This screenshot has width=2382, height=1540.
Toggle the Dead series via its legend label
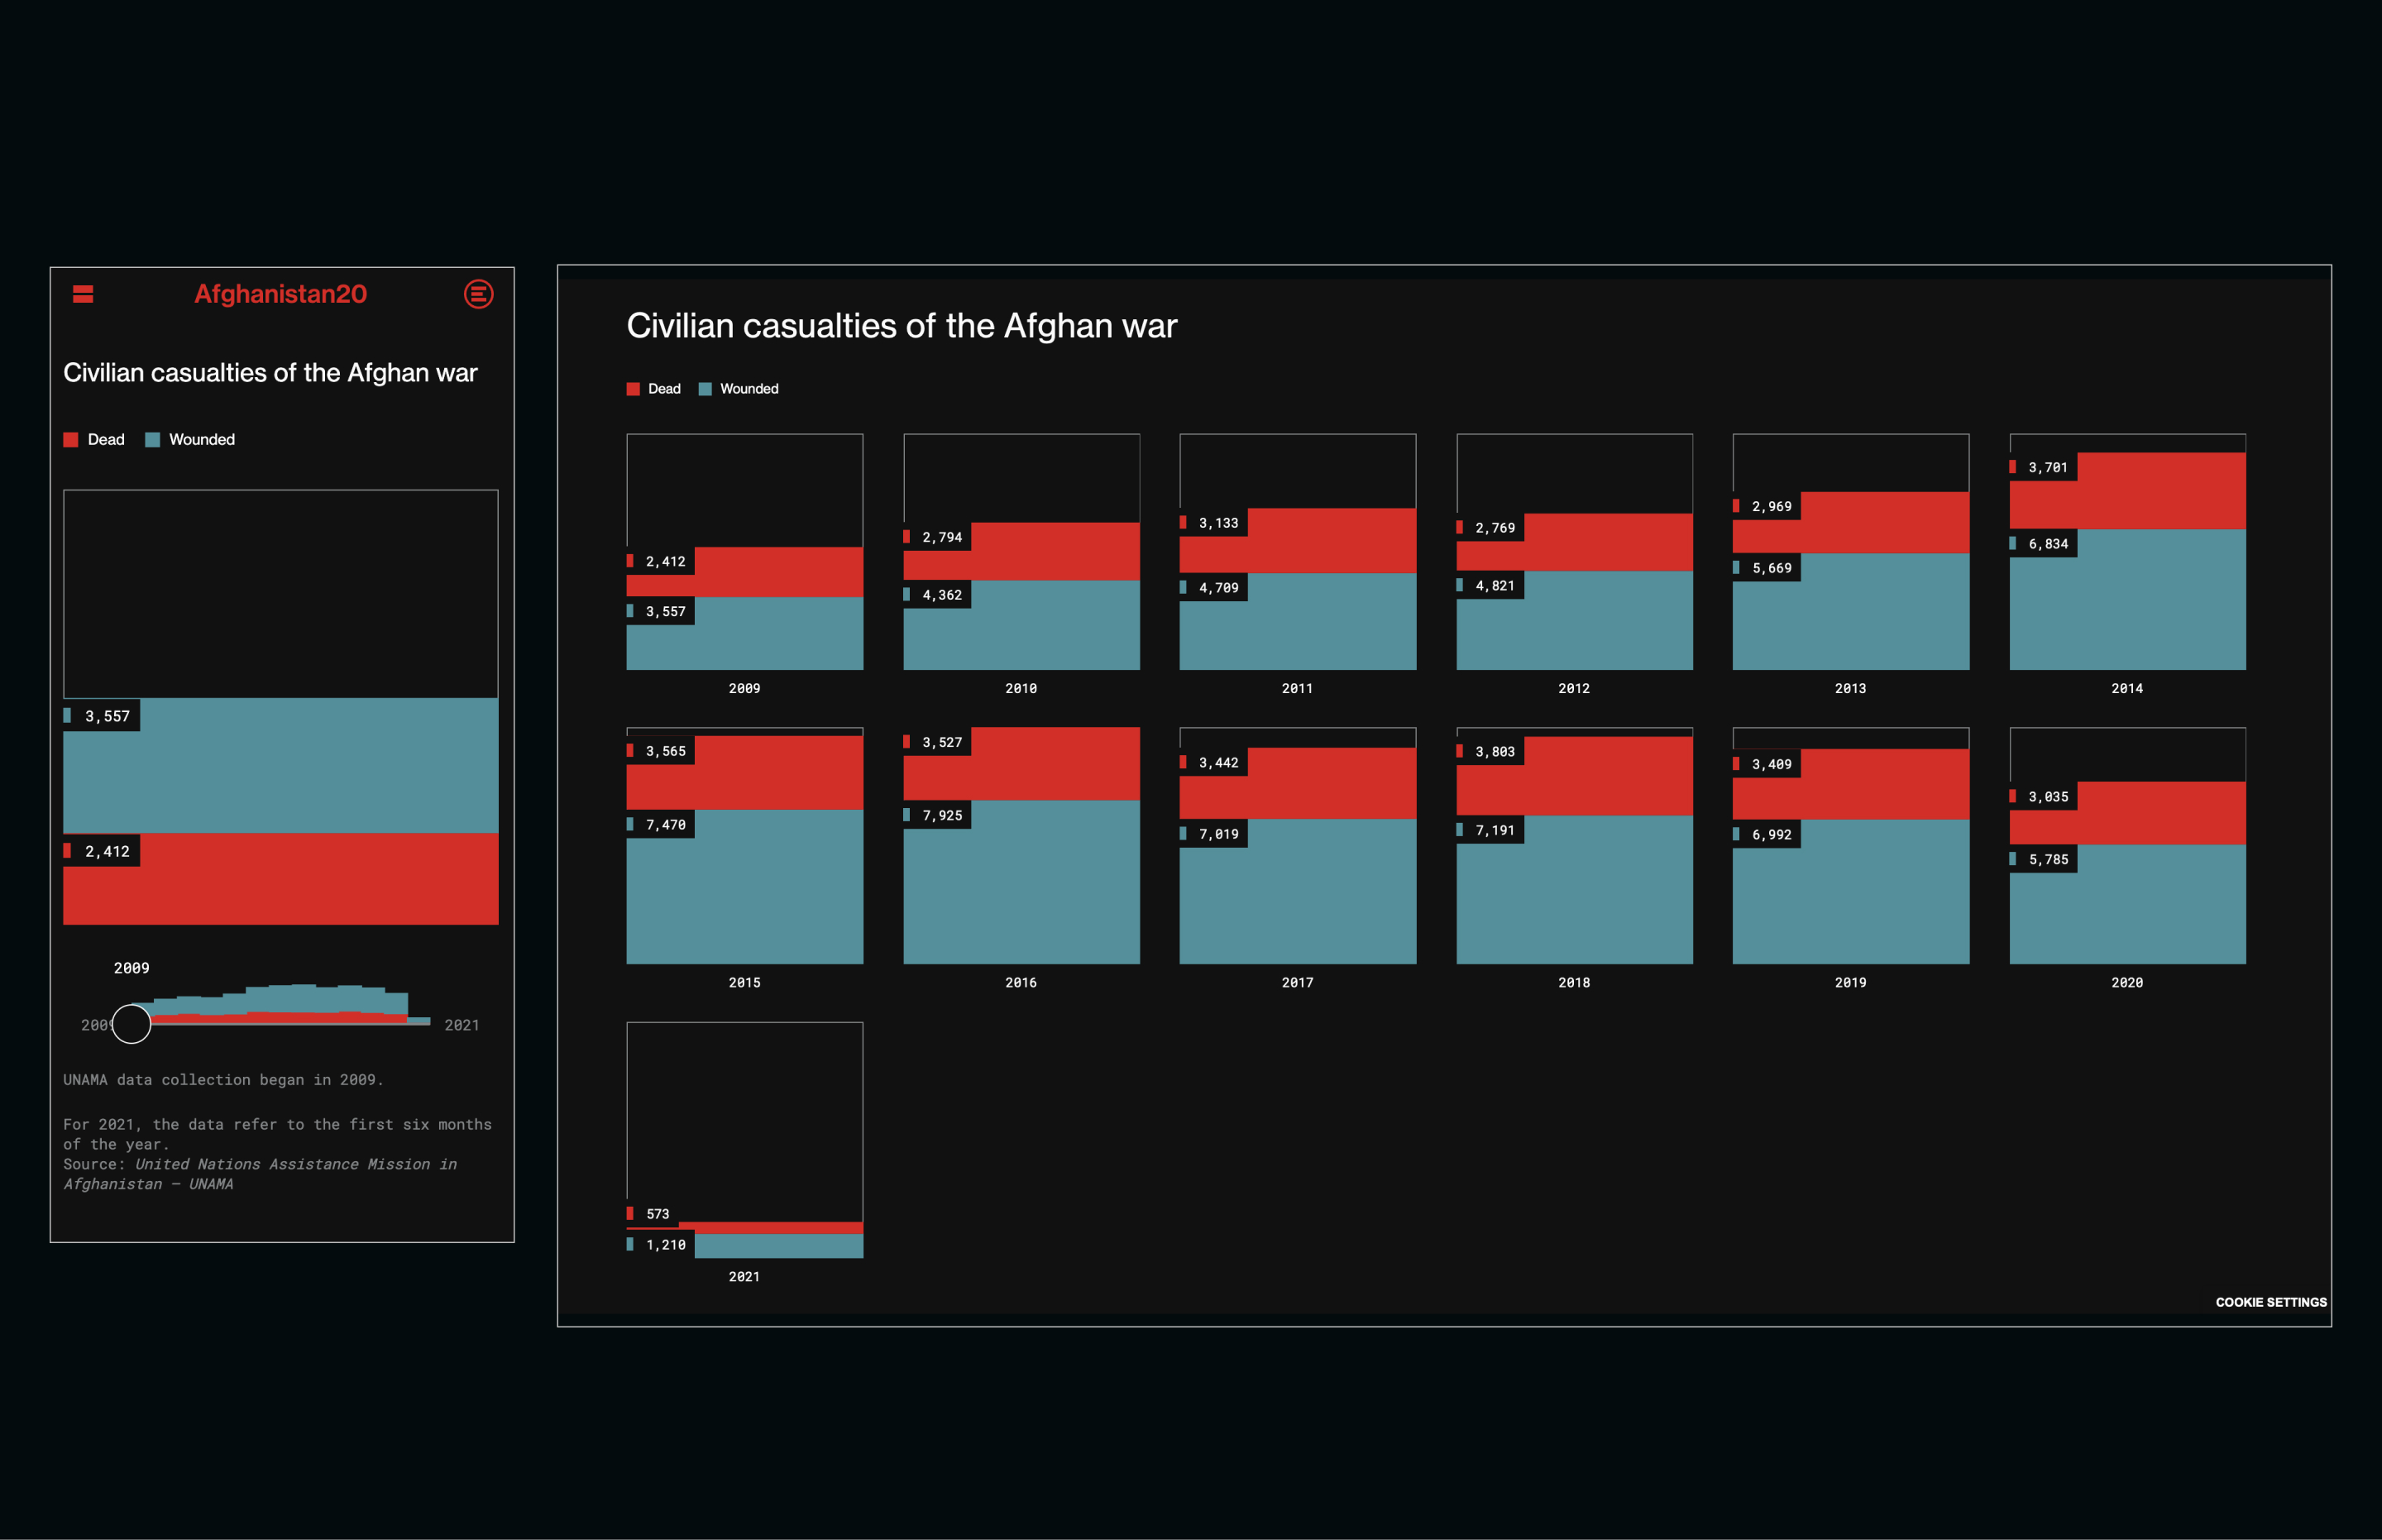click(x=105, y=439)
